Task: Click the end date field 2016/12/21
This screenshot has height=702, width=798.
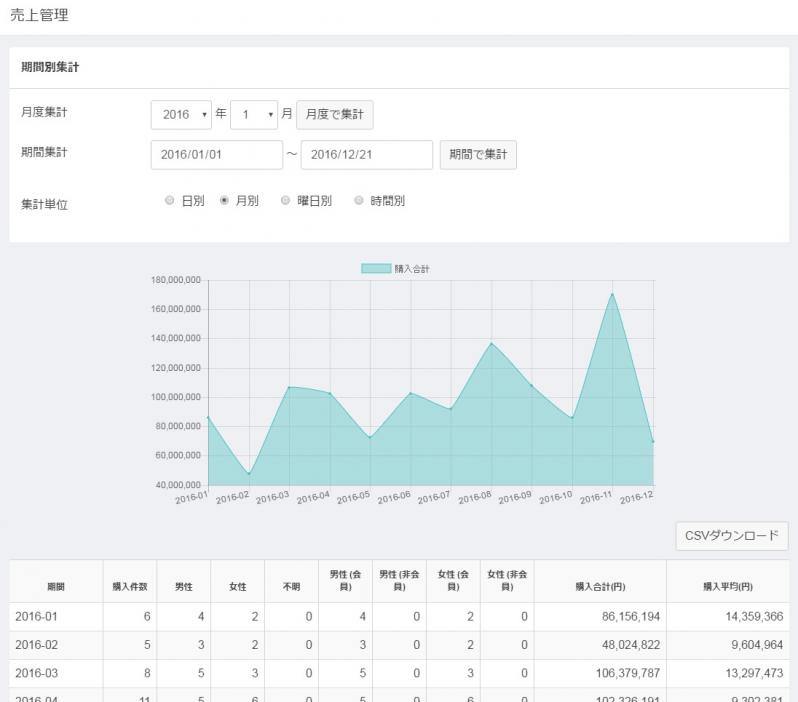Action: [x=366, y=155]
